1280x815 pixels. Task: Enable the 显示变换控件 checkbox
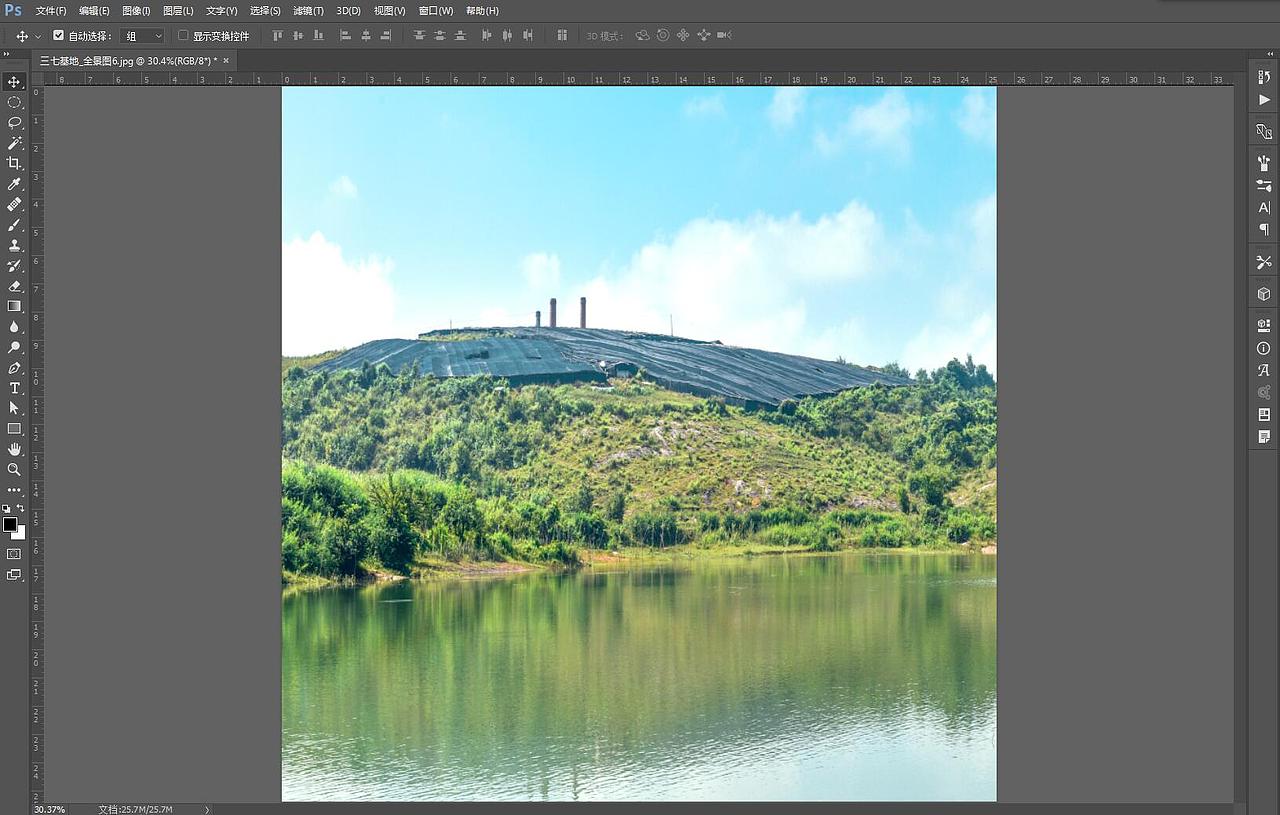pos(183,35)
